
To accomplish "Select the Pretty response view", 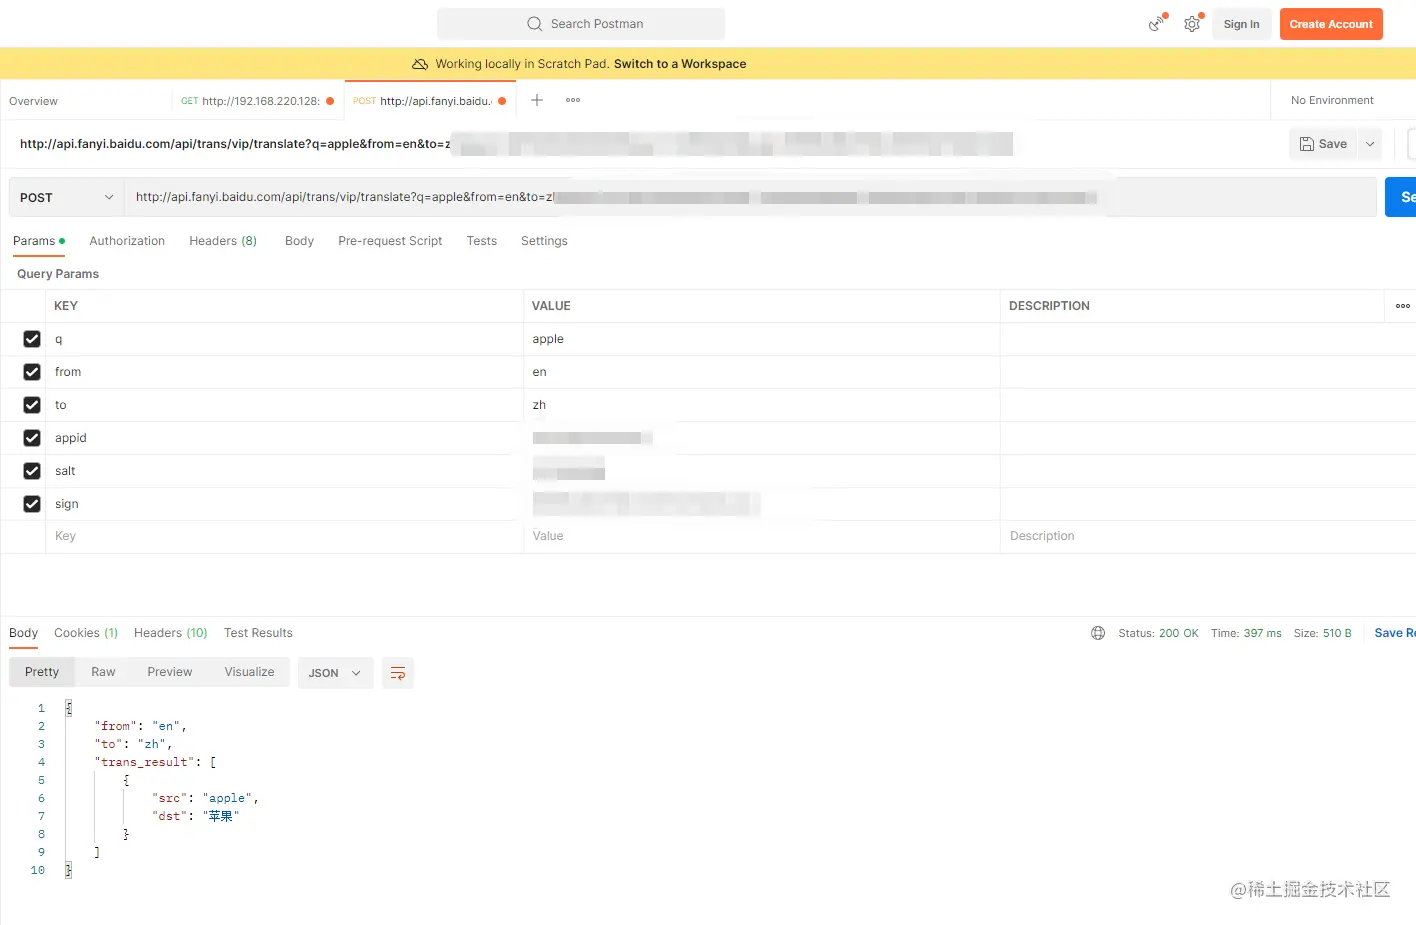I will click(42, 672).
